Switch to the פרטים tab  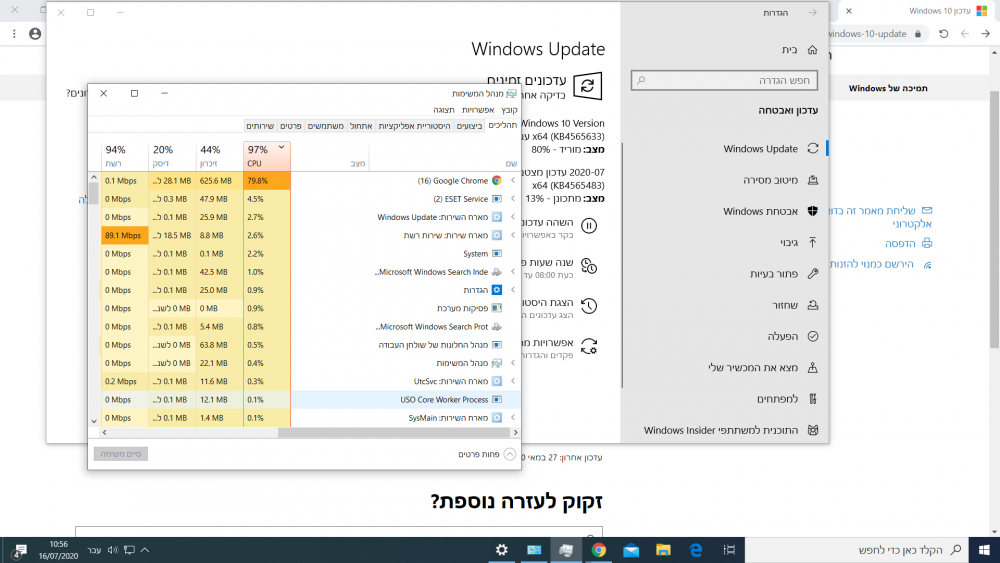(x=291, y=126)
